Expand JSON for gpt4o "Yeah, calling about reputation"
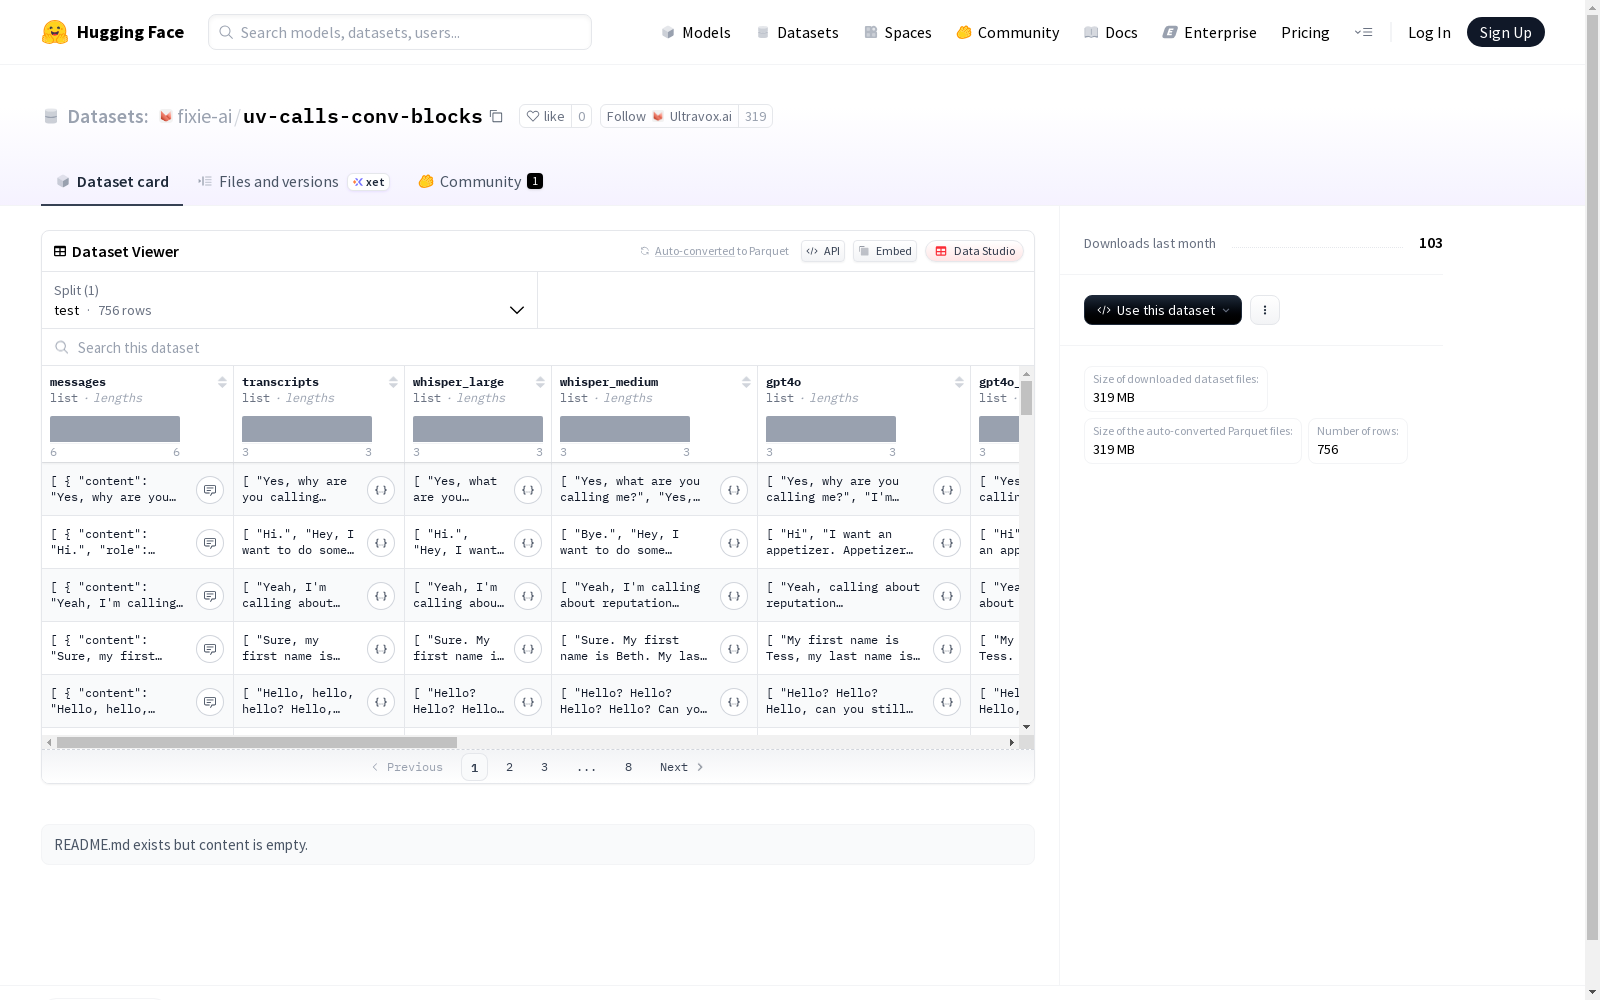Image resolution: width=1600 pixels, height=1000 pixels. coord(947,596)
